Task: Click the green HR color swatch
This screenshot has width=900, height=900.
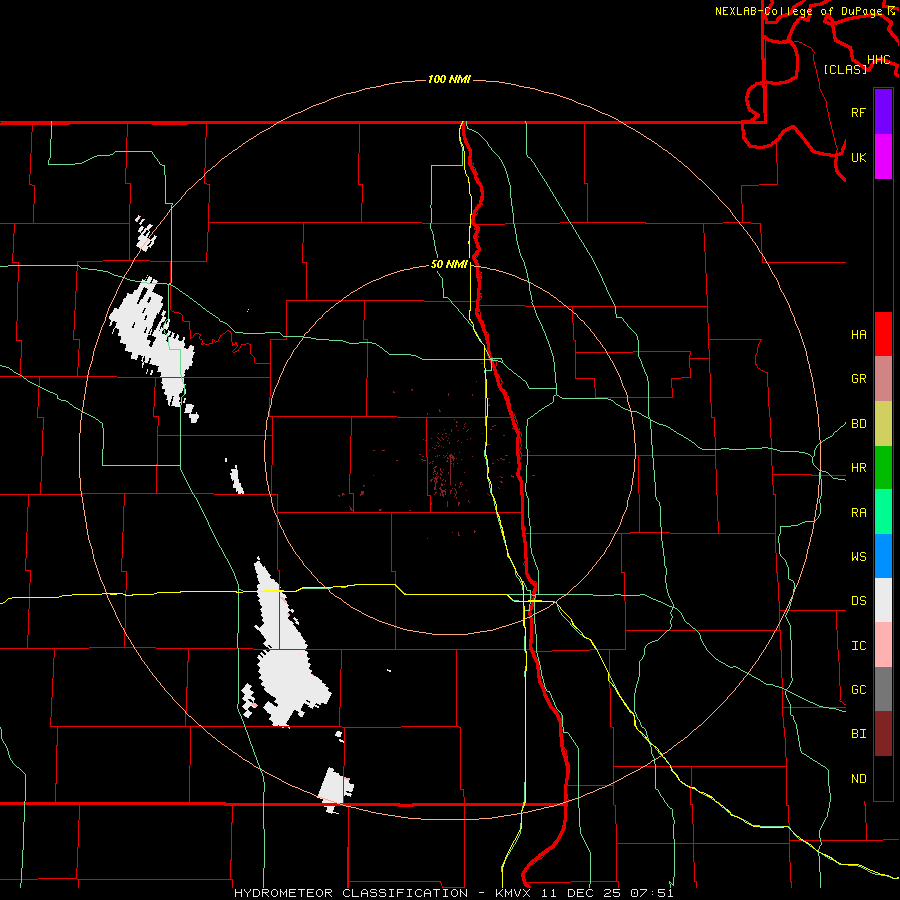Action: point(883,467)
